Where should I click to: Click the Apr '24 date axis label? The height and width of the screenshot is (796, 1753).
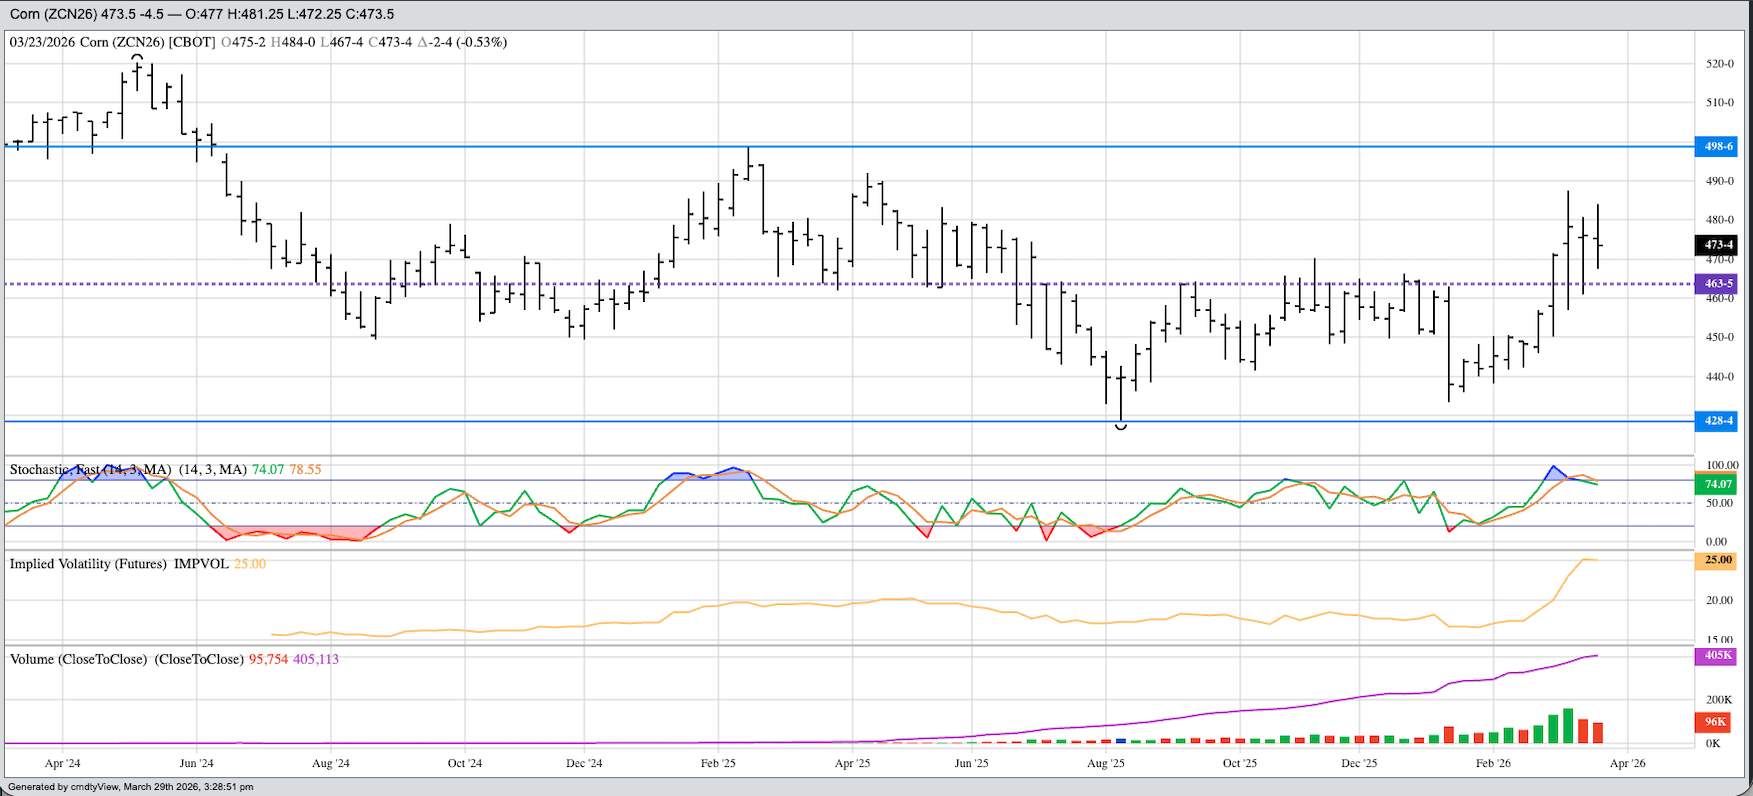pos(62,763)
